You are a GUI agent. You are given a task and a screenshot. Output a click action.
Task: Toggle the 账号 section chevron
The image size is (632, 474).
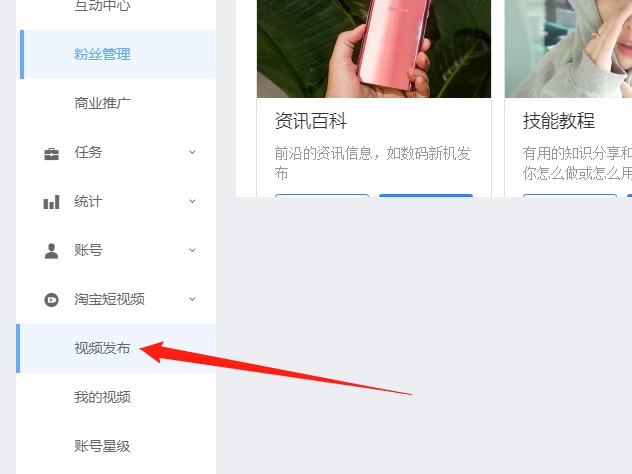192,250
